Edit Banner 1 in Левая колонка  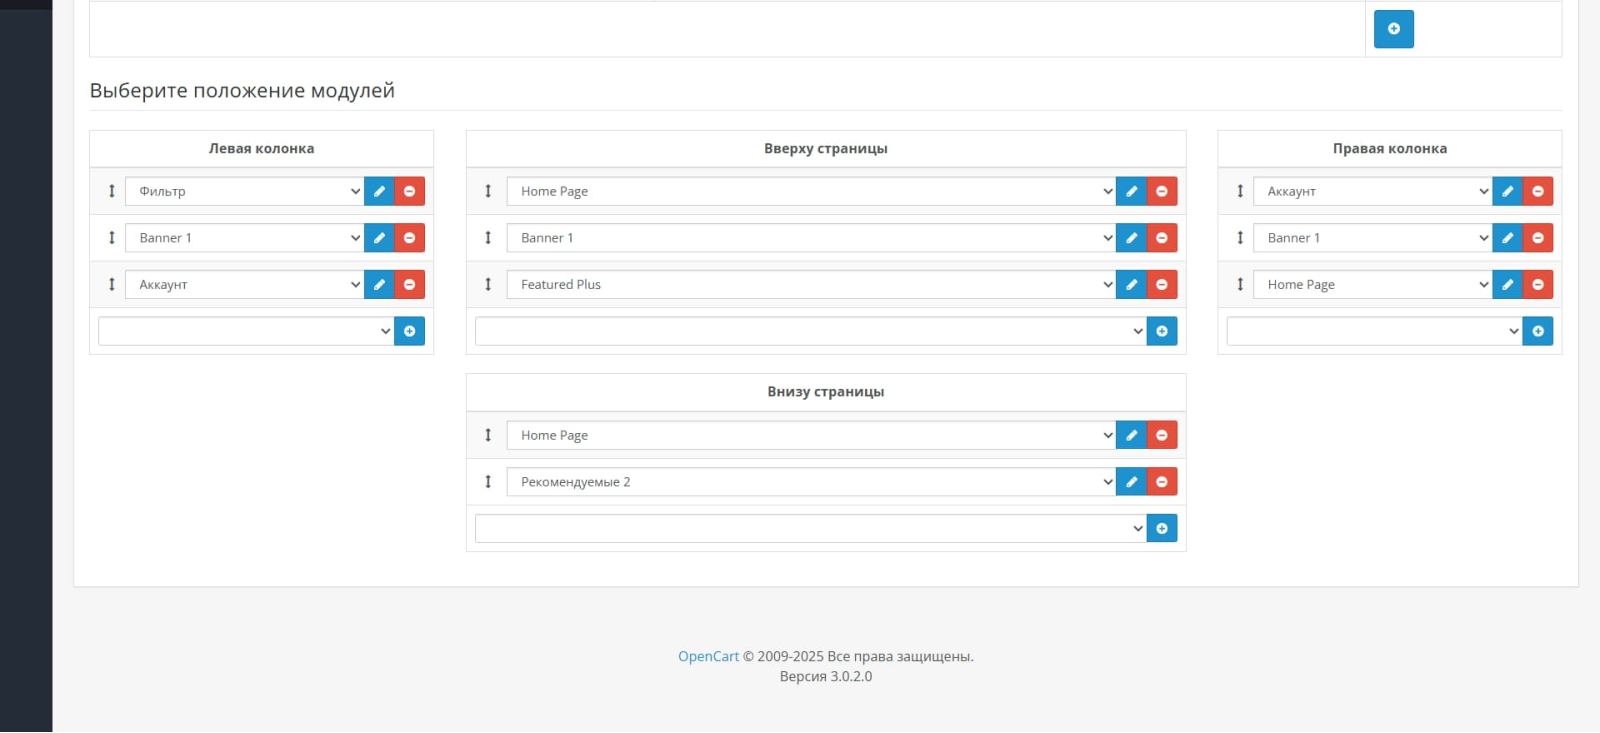tap(379, 238)
